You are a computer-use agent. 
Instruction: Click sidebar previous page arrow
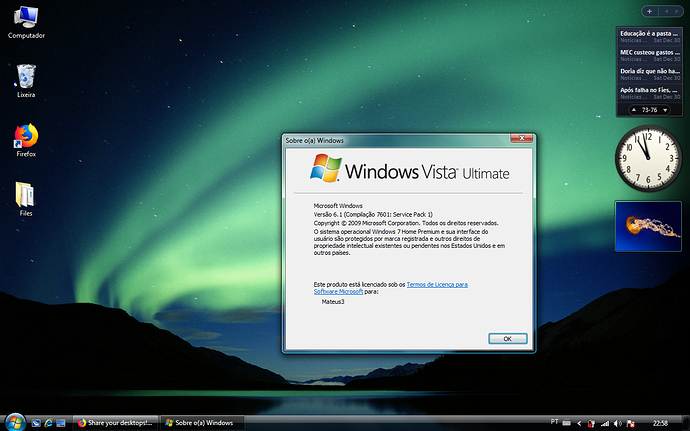click(x=667, y=11)
